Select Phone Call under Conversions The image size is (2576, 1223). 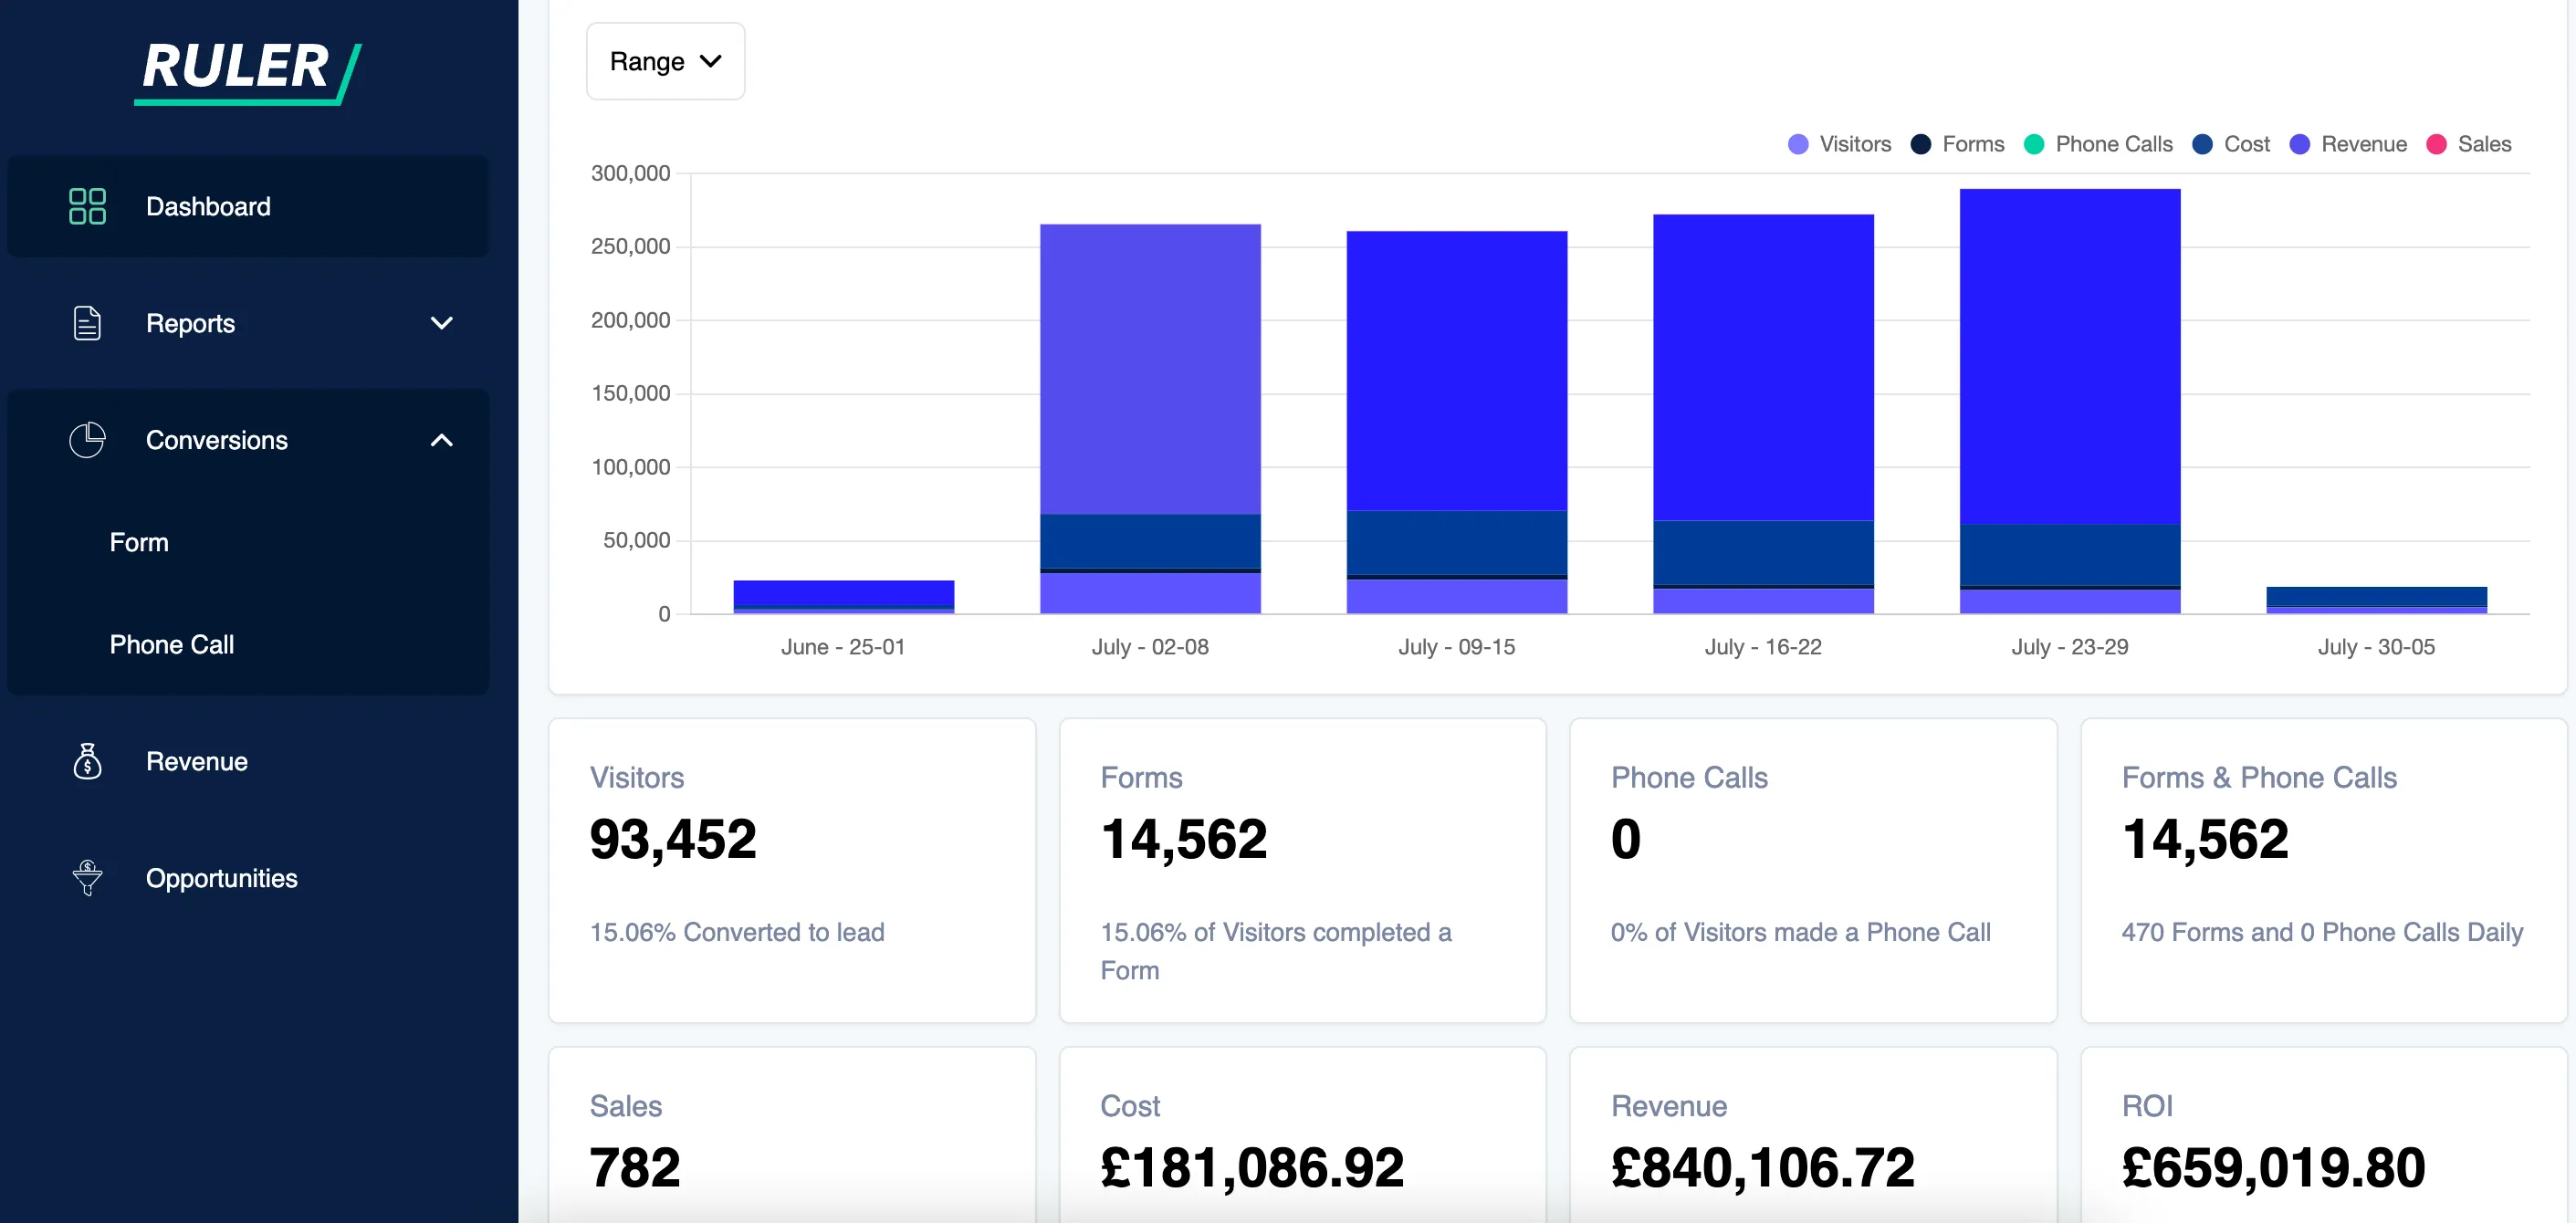tap(172, 644)
